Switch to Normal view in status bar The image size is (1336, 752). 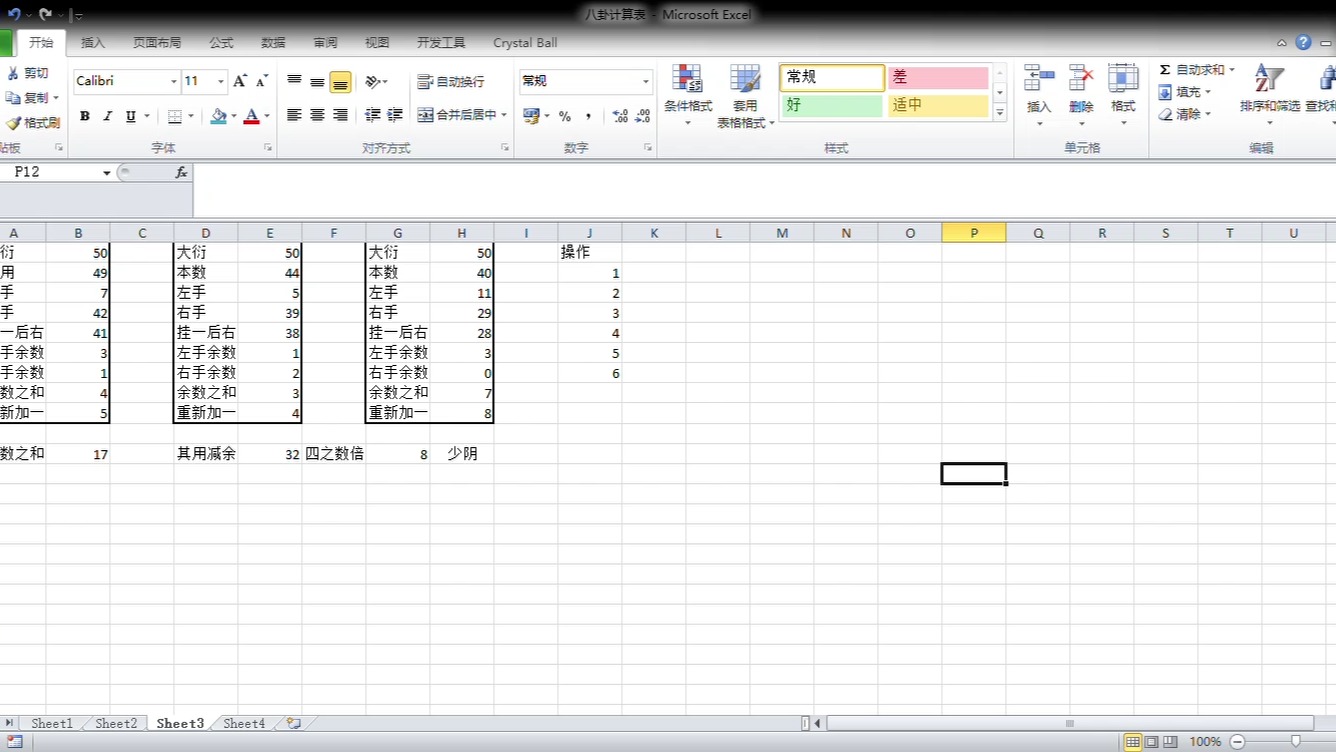click(x=1132, y=742)
